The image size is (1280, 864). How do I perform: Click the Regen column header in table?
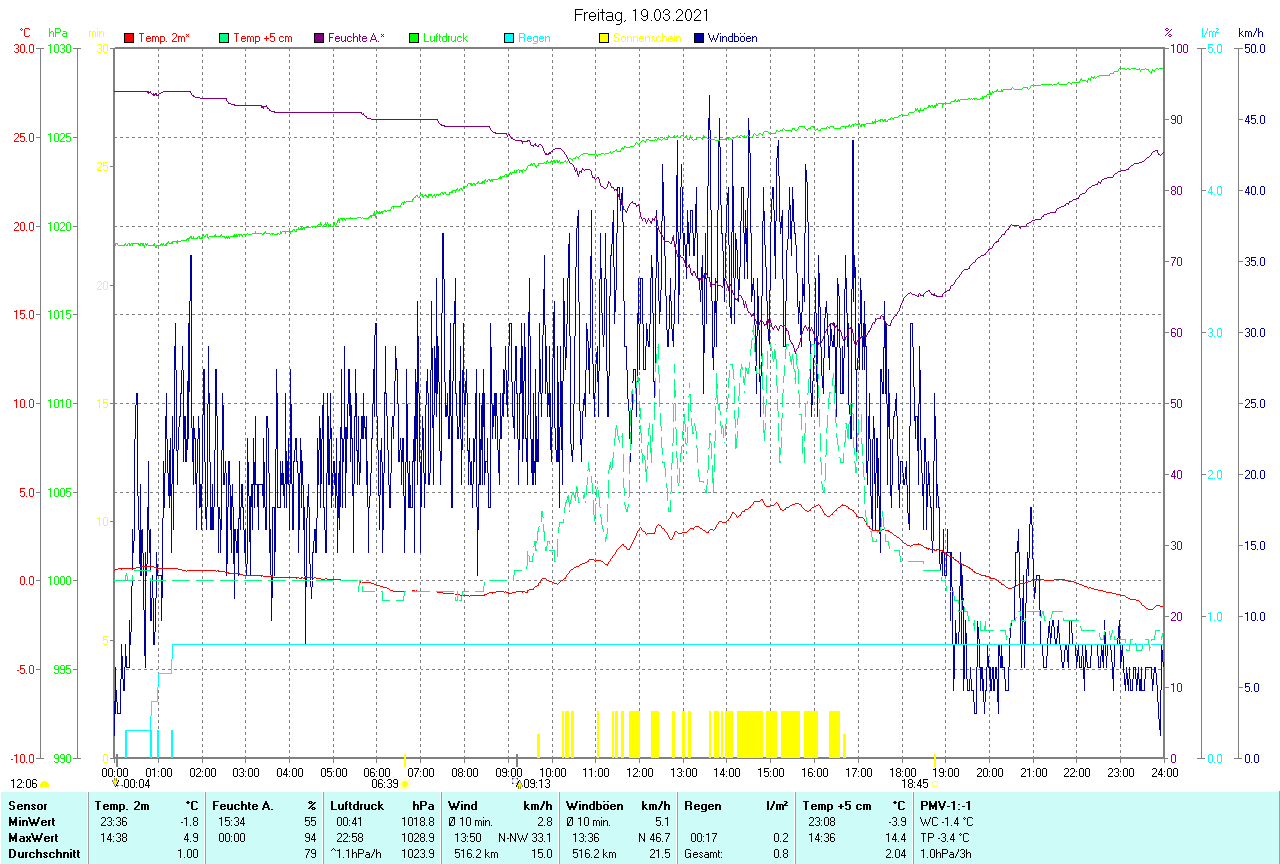(x=701, y=806)
